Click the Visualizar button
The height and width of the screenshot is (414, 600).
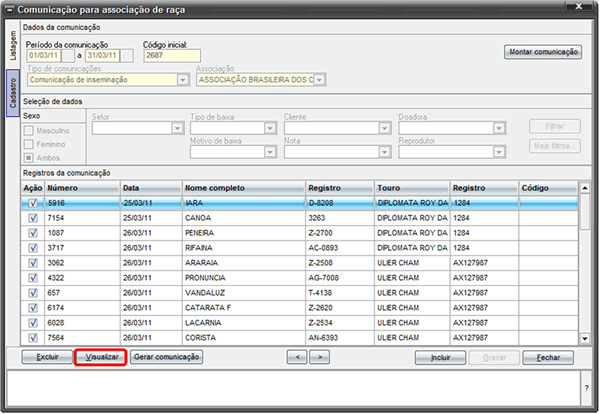tap(101, 357)
